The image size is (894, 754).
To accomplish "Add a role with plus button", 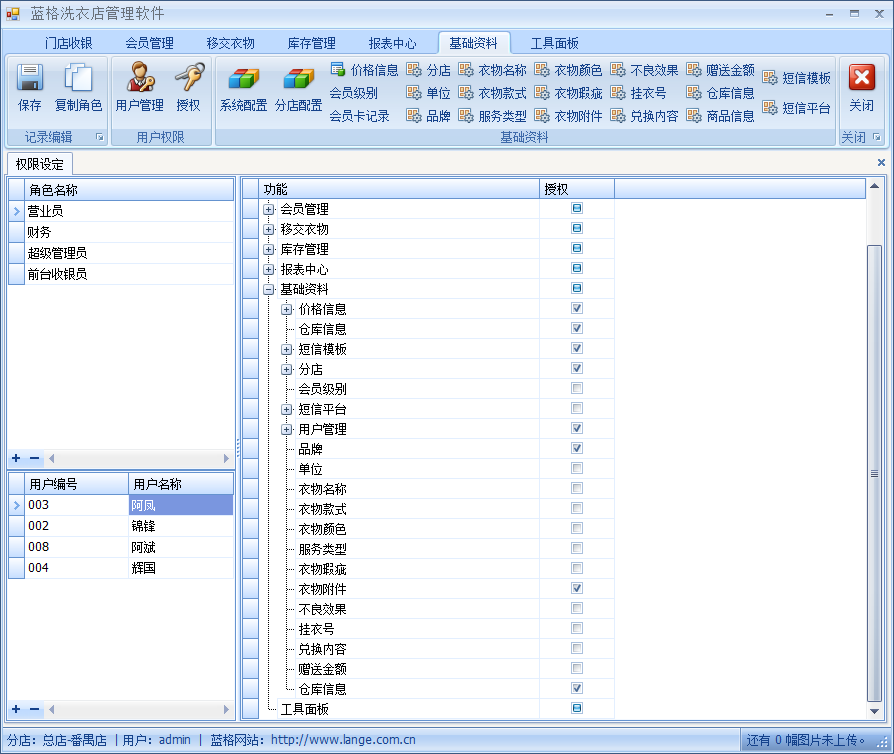I will click(x=16, y=458).
